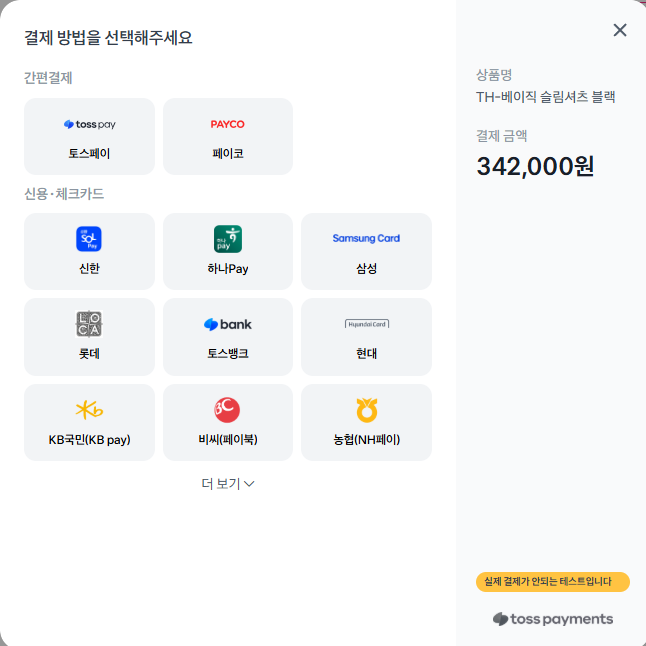Select the 농협(NH페이) label
Screen dimensions: 646x646
(367, 439)
